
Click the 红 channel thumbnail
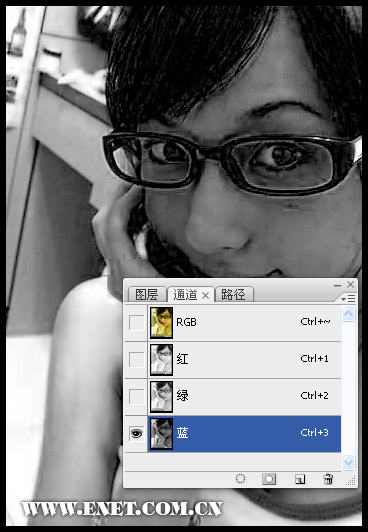(161, 360)
